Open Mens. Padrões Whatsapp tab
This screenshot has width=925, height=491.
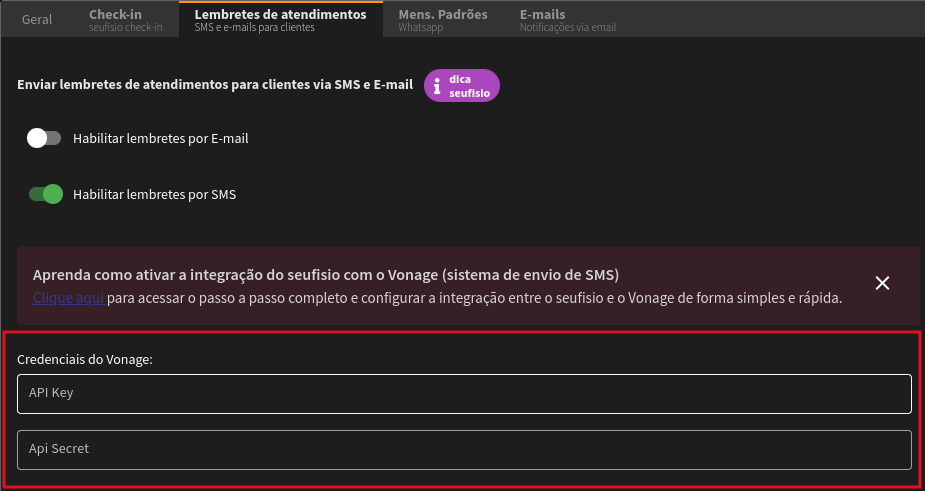coord(442,19)
